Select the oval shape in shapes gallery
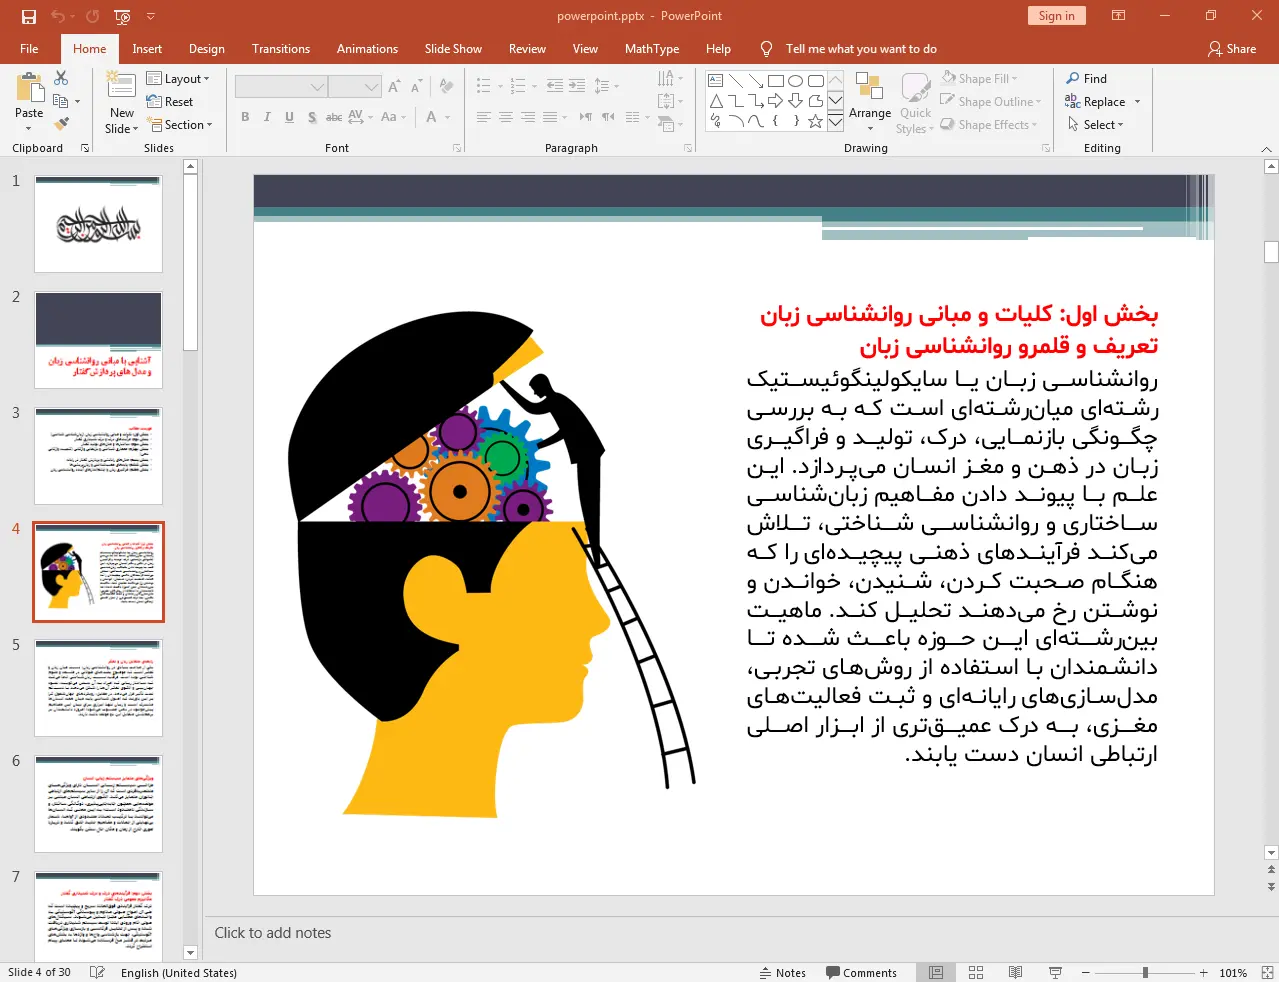Image resolution: width=1279 pixels, height=982 pixels. click(796, 81)
